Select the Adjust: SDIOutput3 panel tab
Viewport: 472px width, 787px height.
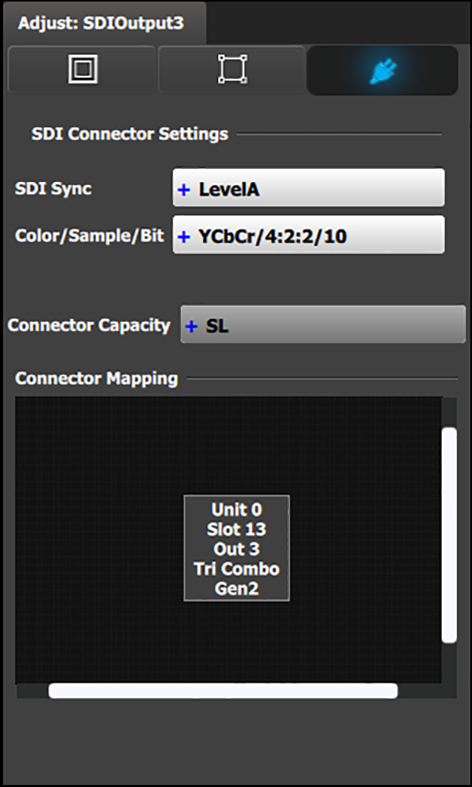click(101, 23)
